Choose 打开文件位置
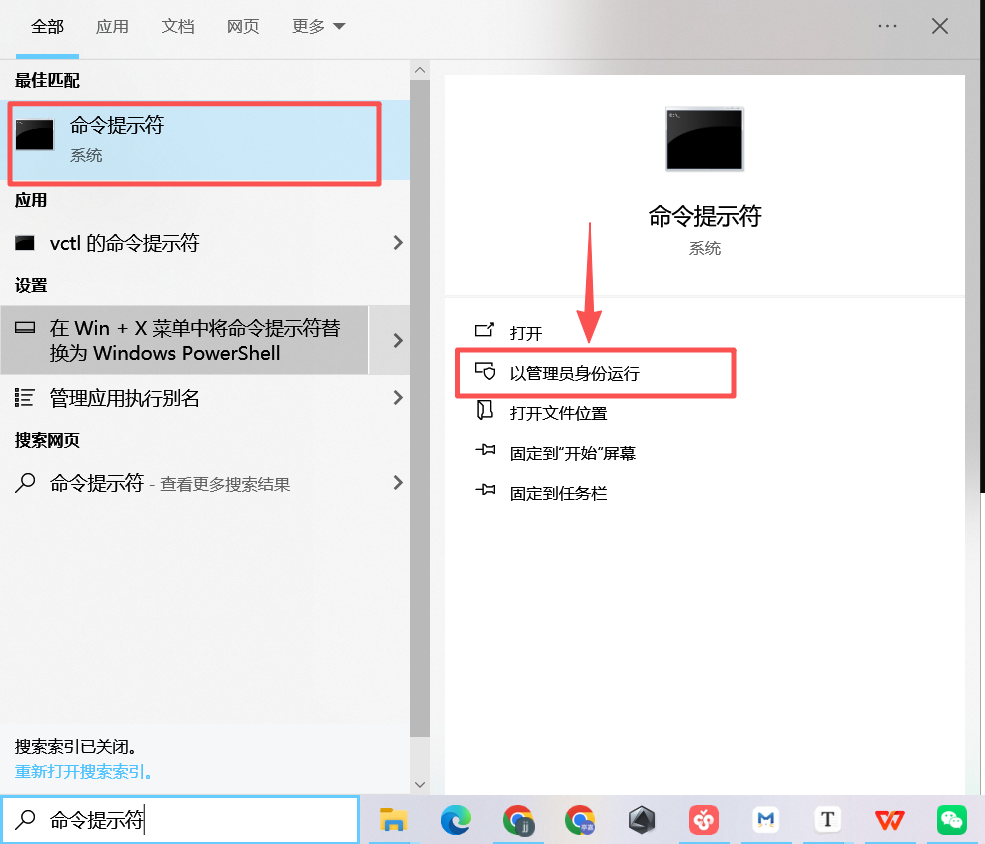985x844 pixels. [x=558, y=413]
